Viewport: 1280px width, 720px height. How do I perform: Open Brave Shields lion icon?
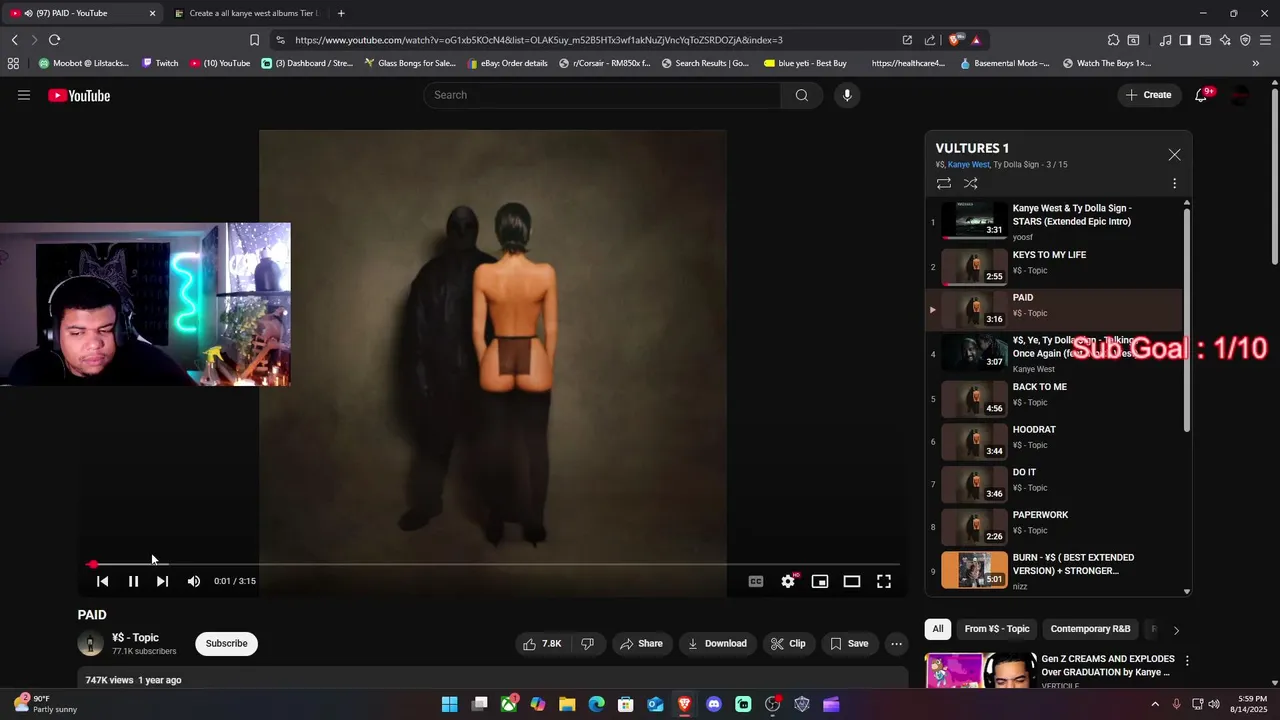pyautogui.click(x=956, y=40)
